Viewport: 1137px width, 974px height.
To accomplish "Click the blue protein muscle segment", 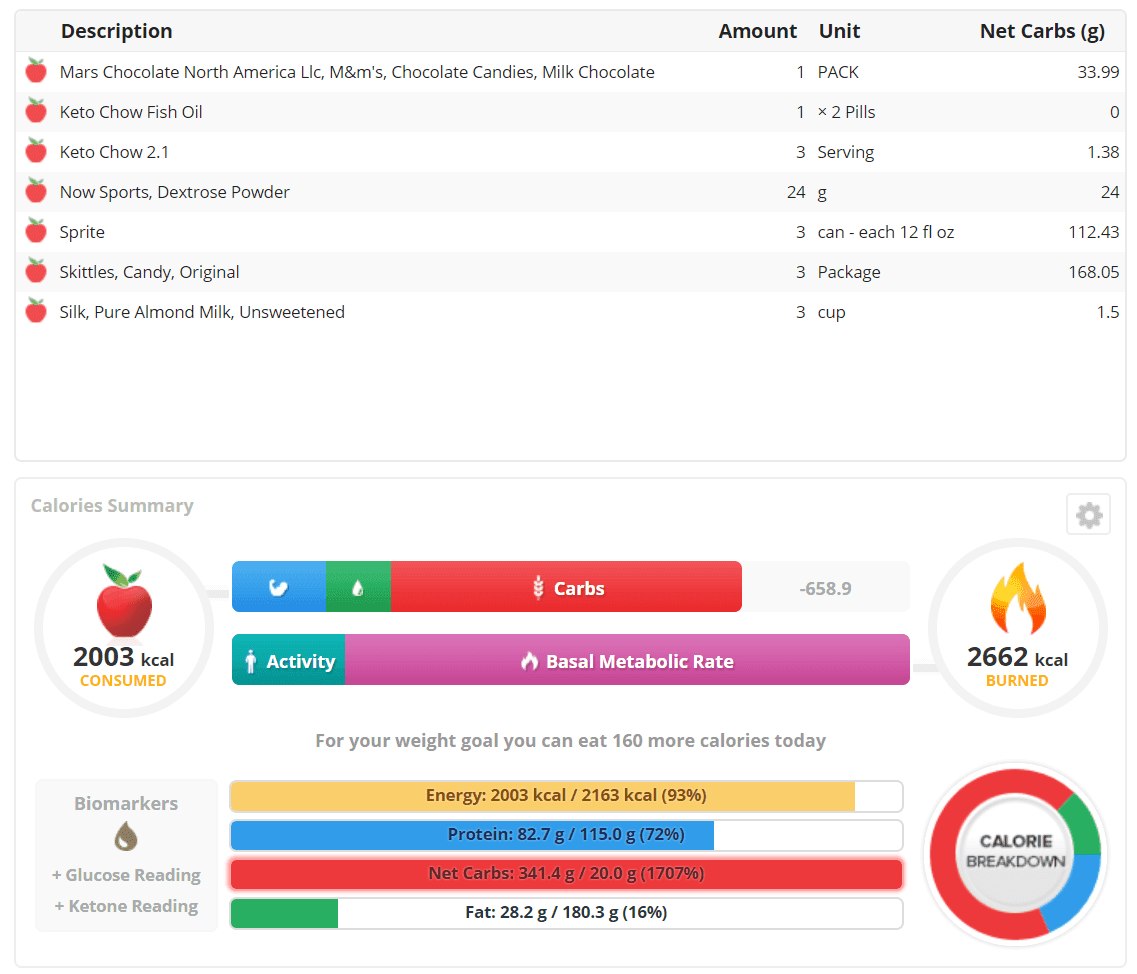I will point(279,587).
